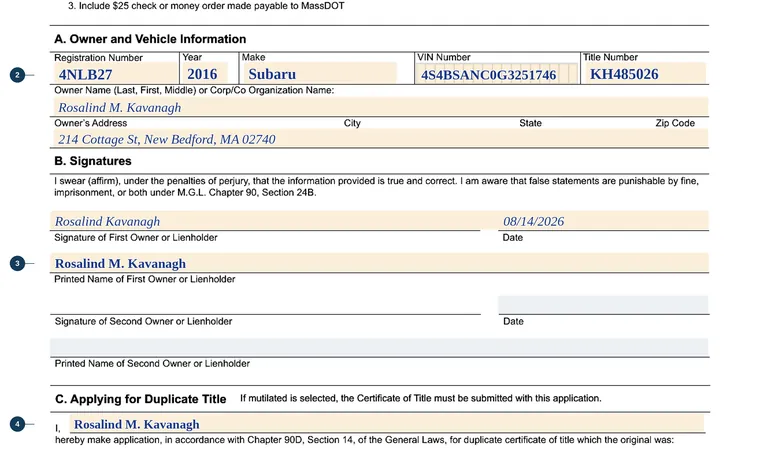
Task: Click the 'If mutilated is selected' note
Action: tap(421, 398)
